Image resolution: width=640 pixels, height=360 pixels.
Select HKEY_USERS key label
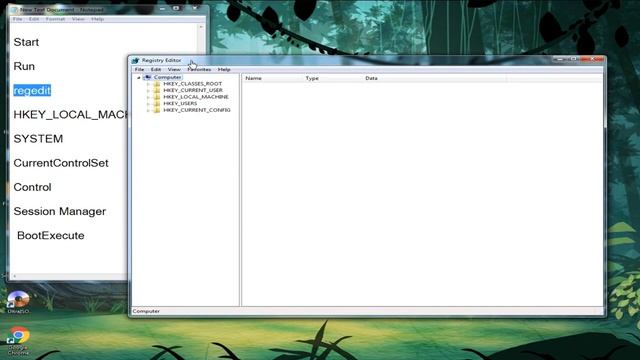tap(180, 103)
